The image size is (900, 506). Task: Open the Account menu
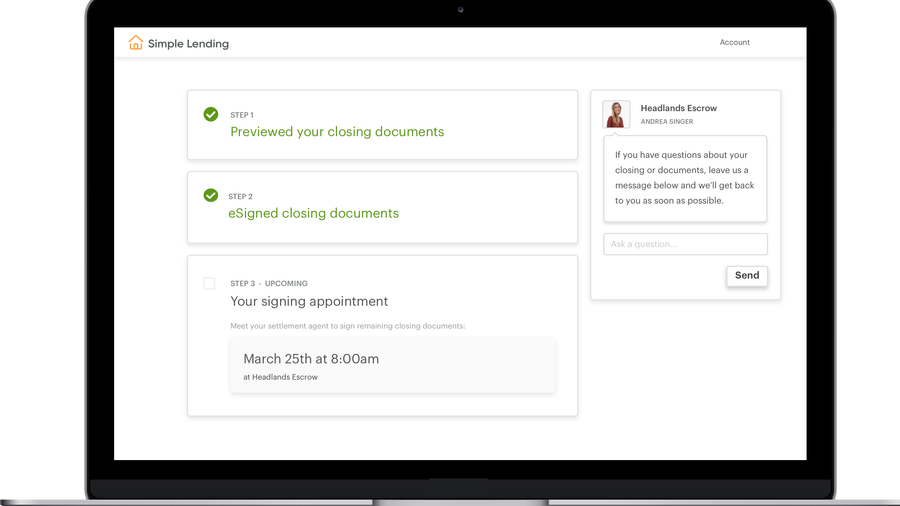click(x=734, y=43)
